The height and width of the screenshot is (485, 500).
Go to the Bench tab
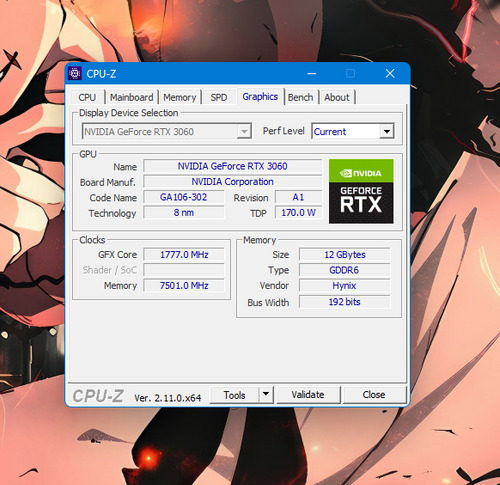[x=301, y=97]
